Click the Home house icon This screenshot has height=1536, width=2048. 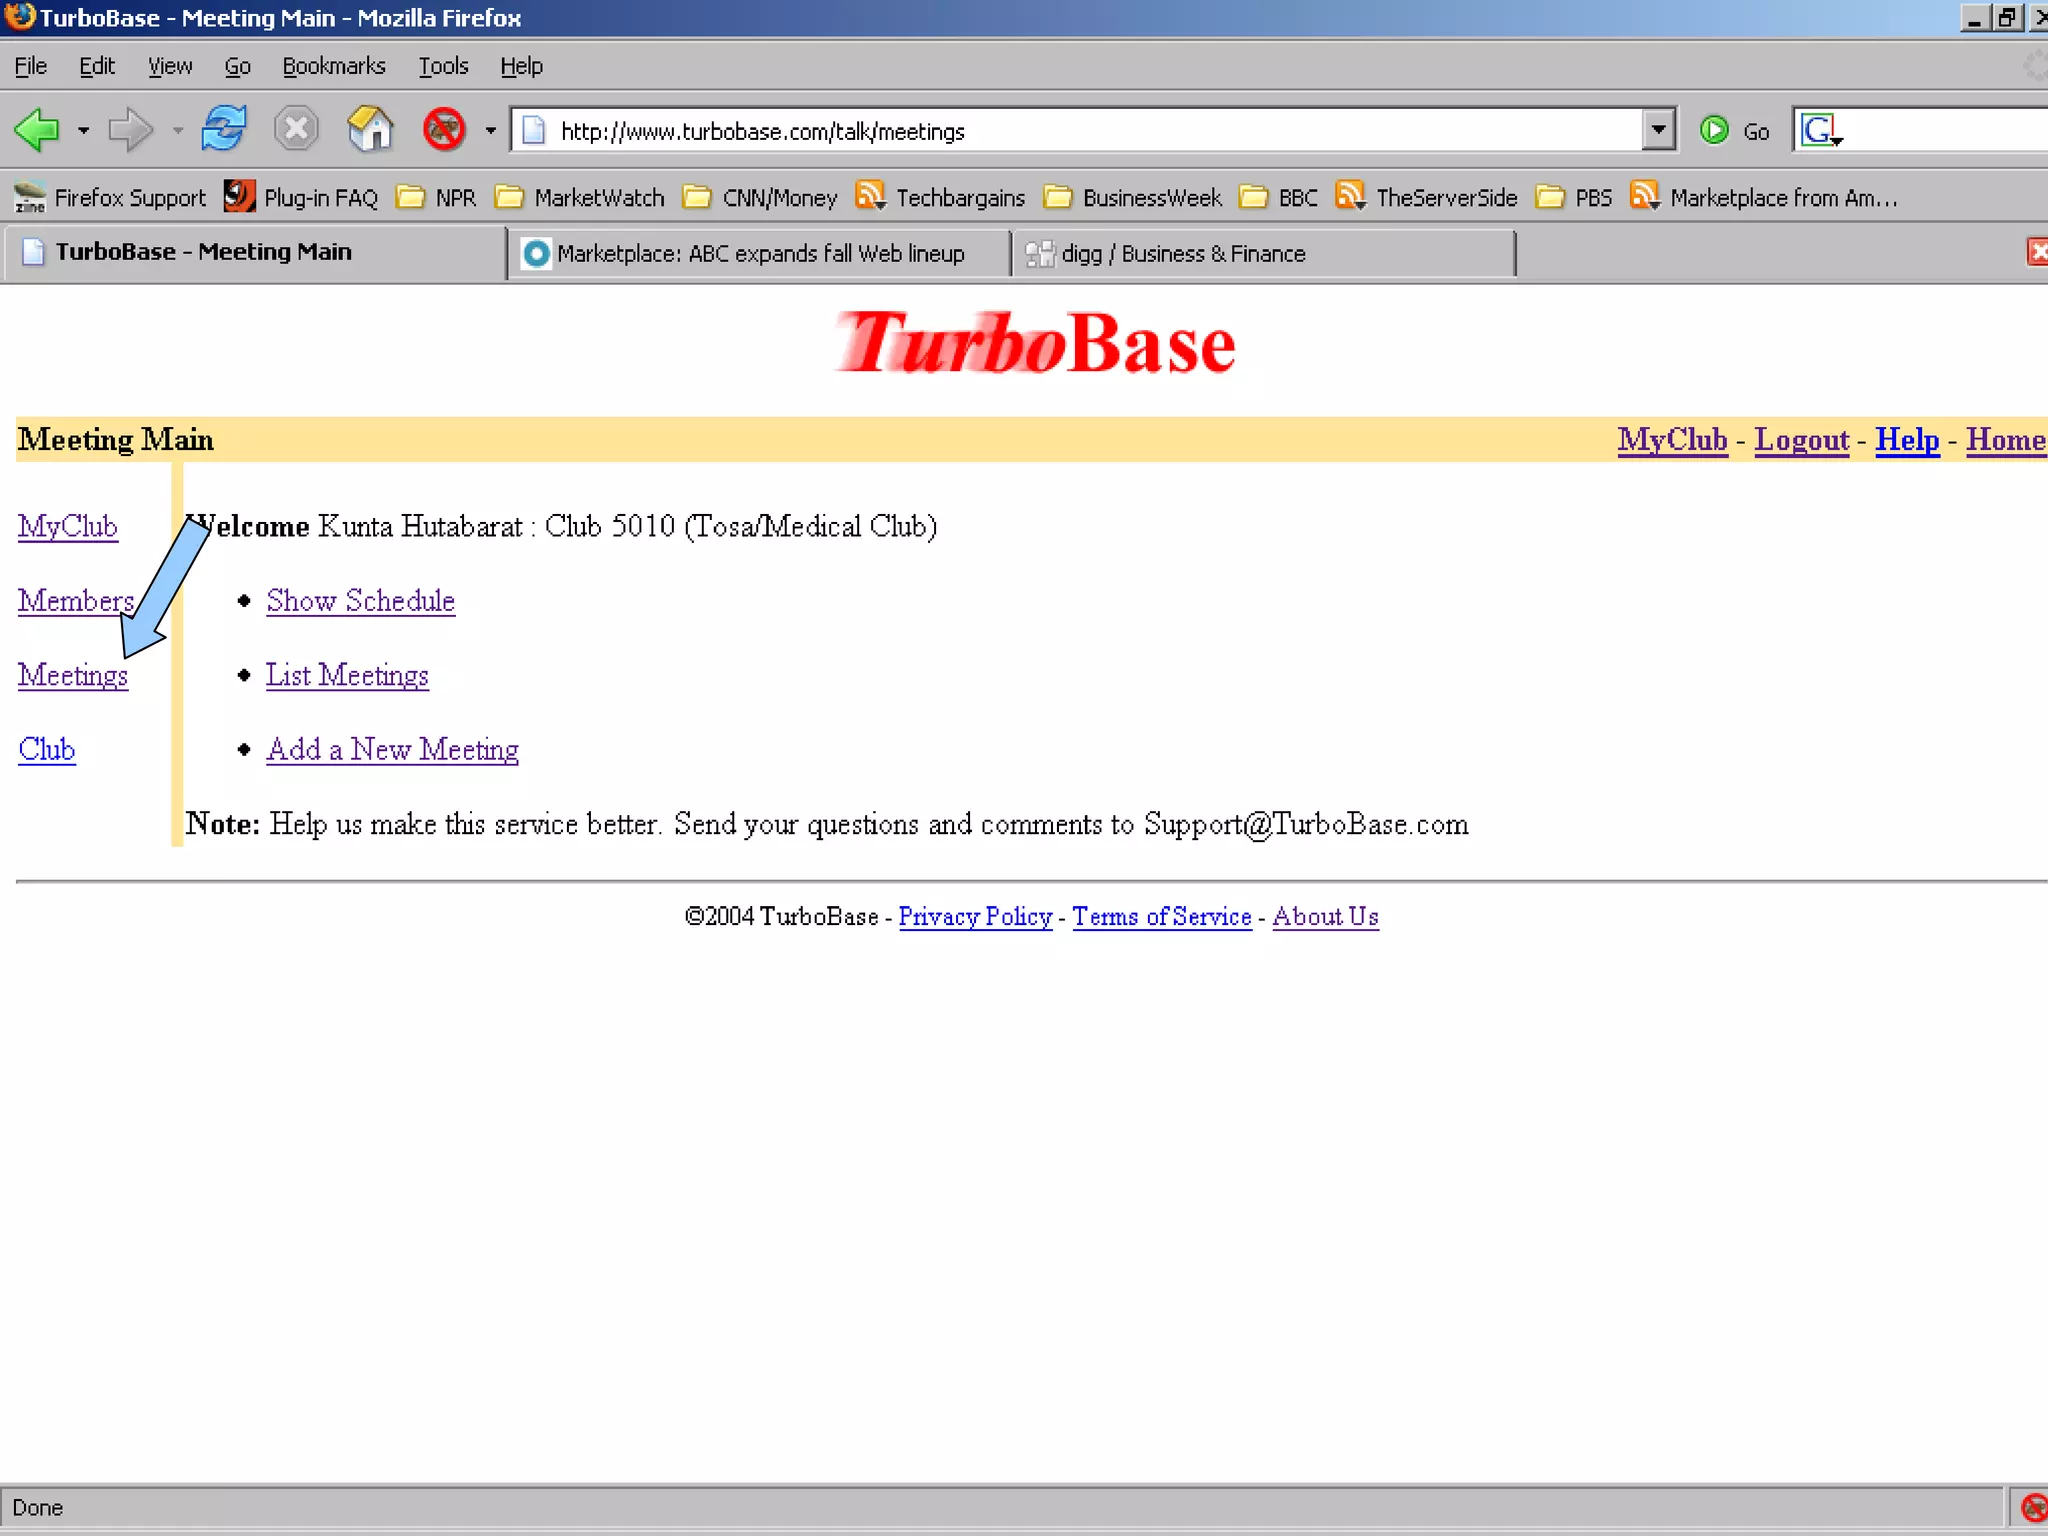370,130
